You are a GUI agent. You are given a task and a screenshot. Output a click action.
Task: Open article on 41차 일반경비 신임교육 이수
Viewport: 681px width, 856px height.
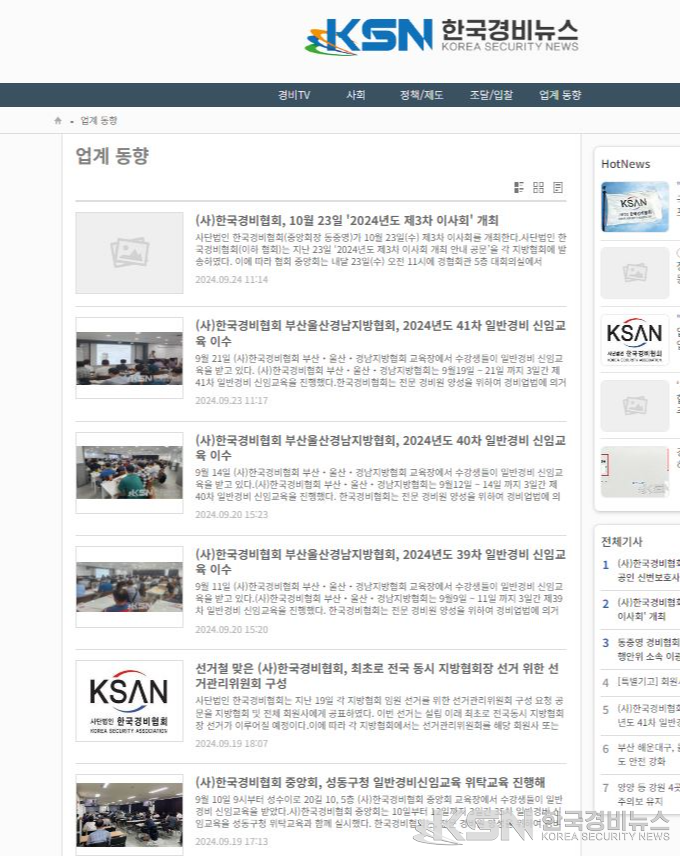tap(381, 333)
